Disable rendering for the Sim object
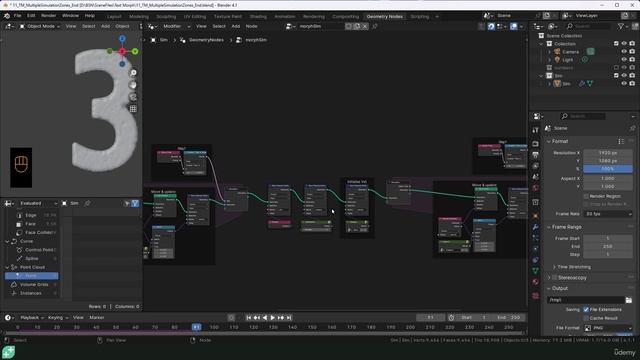The width and height of the screenshot is (640, 360). pos(632,84)
